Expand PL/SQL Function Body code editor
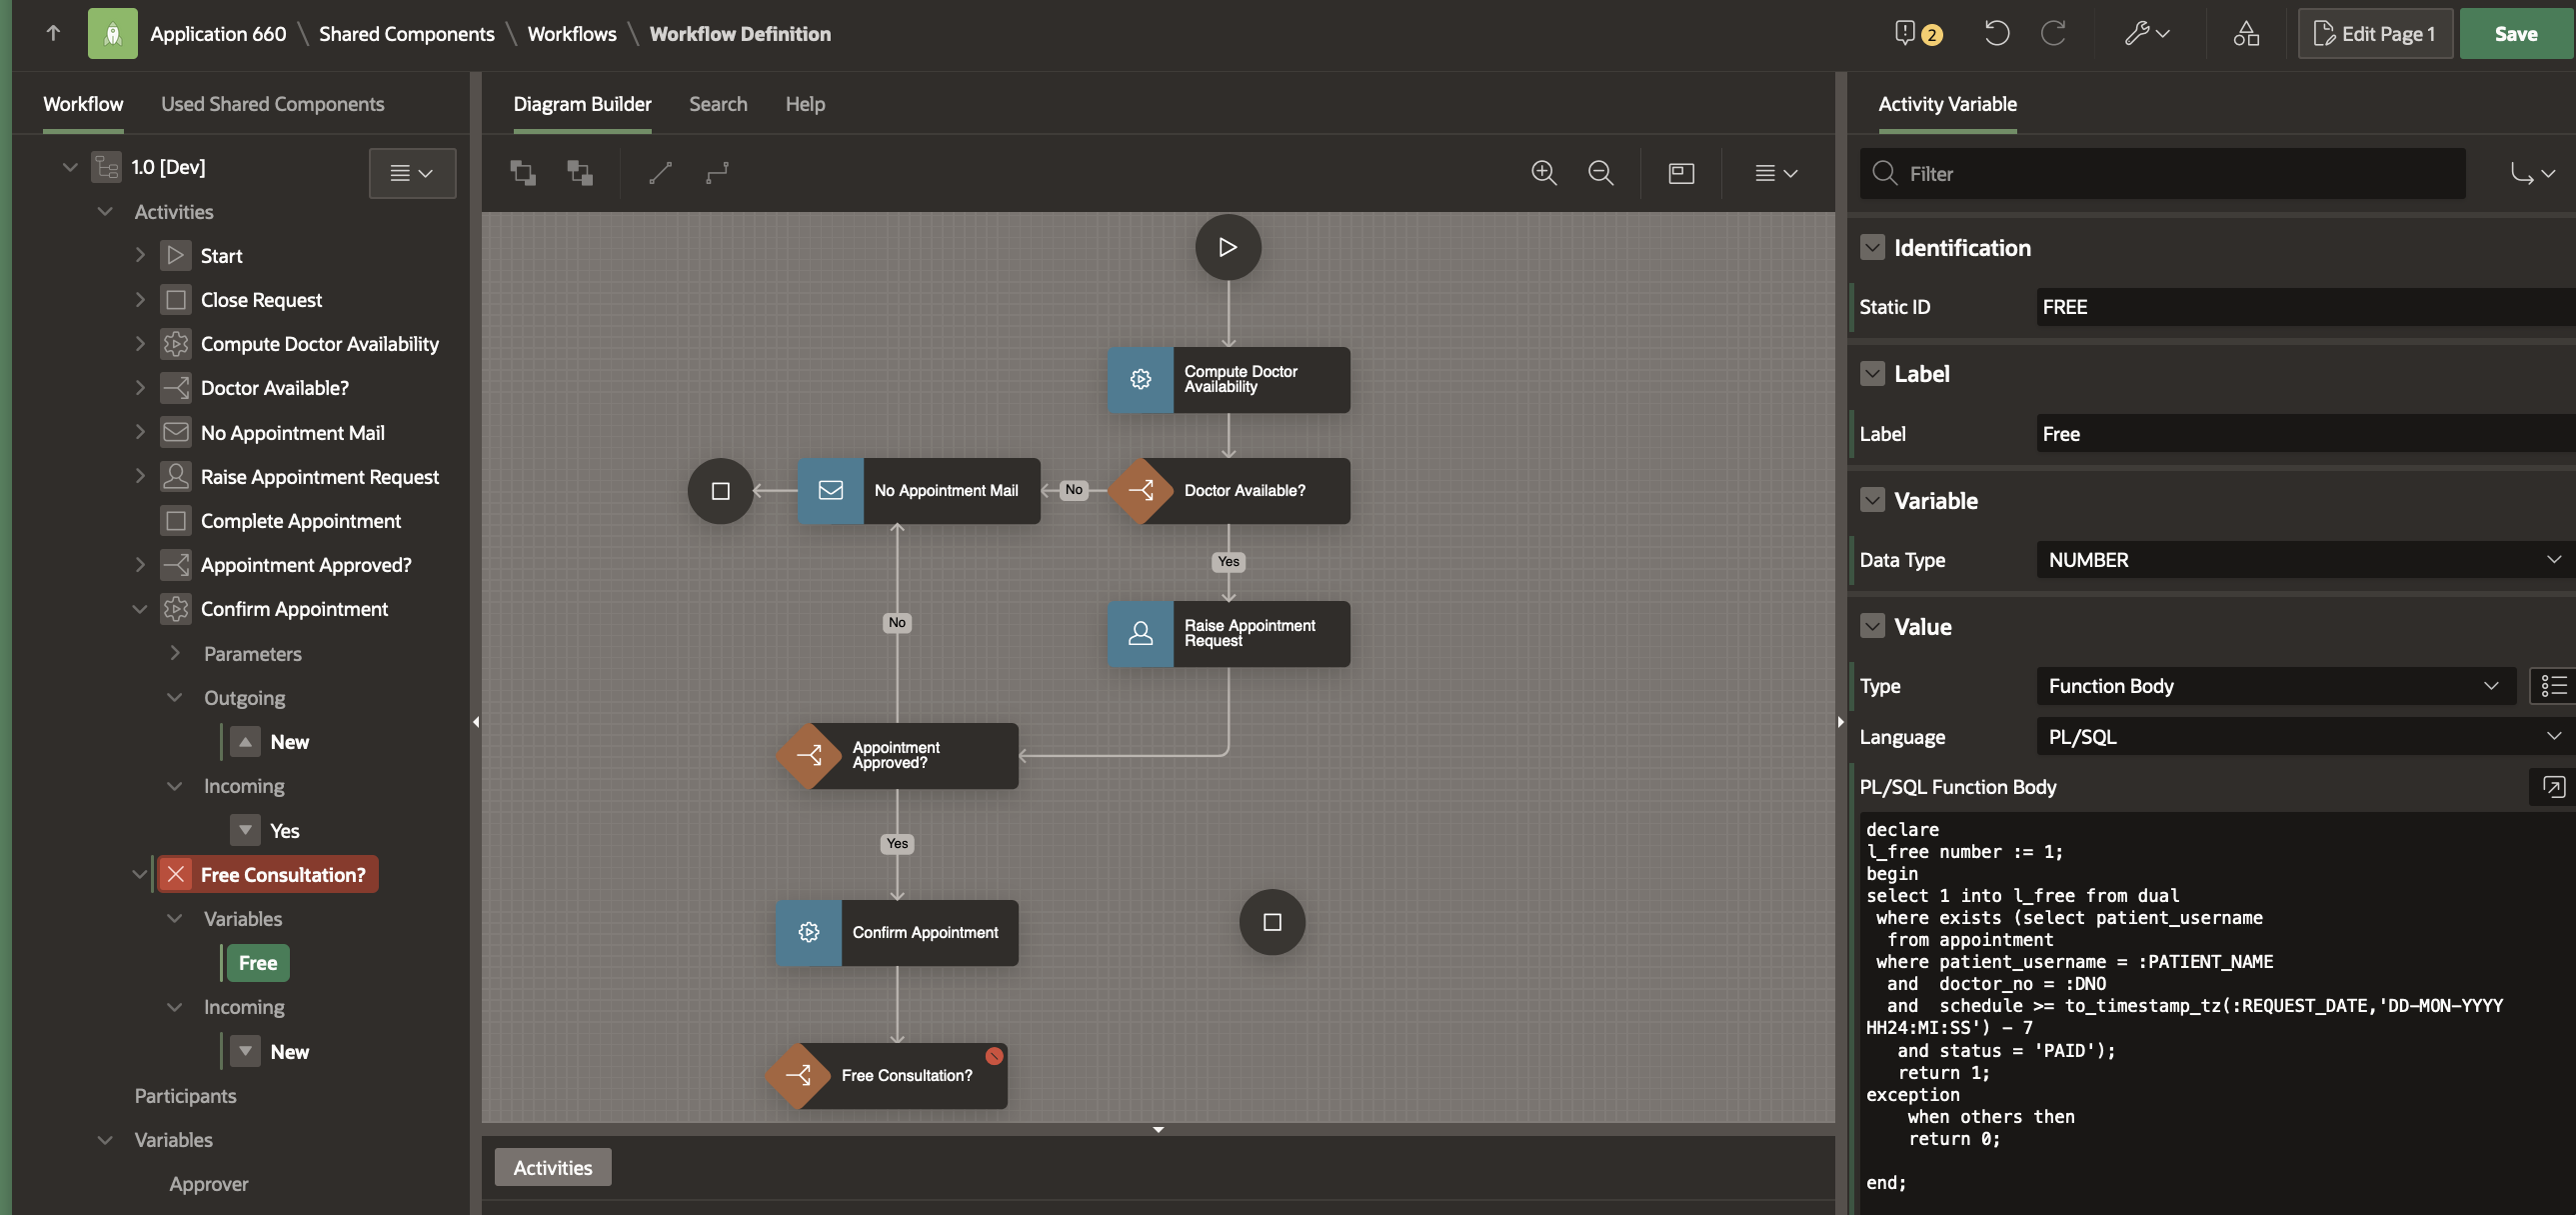Viewport: 2576px width, 1215px height. click(x=2553, y=787)
